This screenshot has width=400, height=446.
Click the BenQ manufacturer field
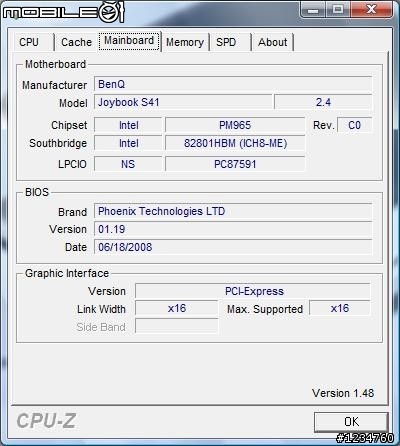pos(233,84)
